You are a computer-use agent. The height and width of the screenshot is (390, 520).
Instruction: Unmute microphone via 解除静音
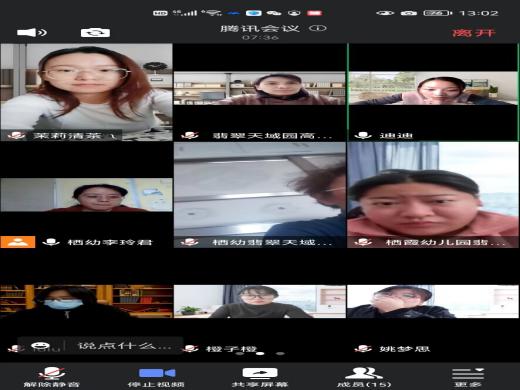(x=51, y=377)
